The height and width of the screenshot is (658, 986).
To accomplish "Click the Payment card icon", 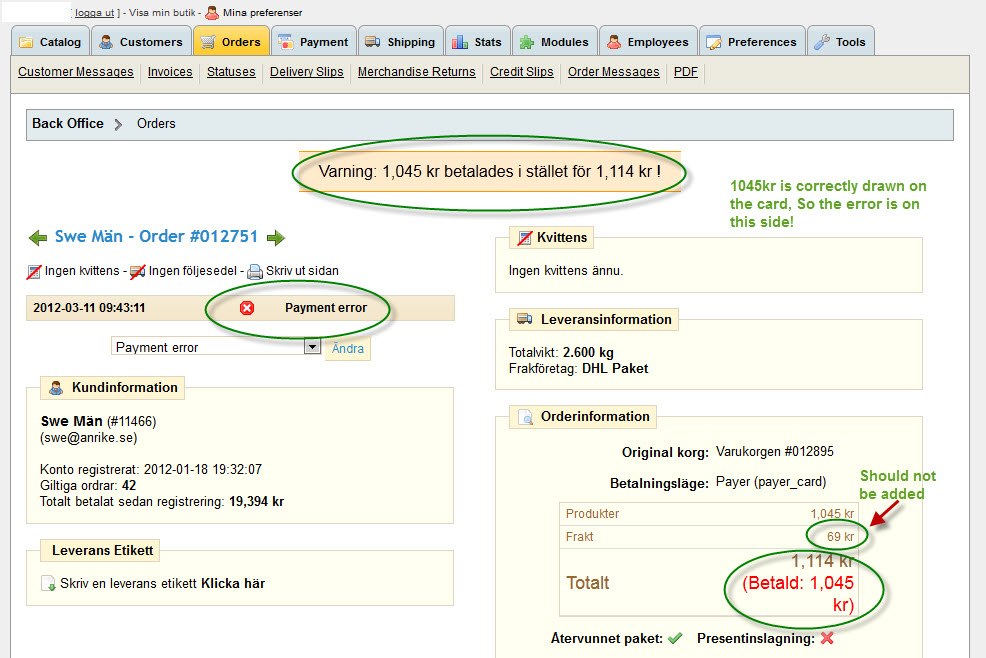I will click(285, 42).
